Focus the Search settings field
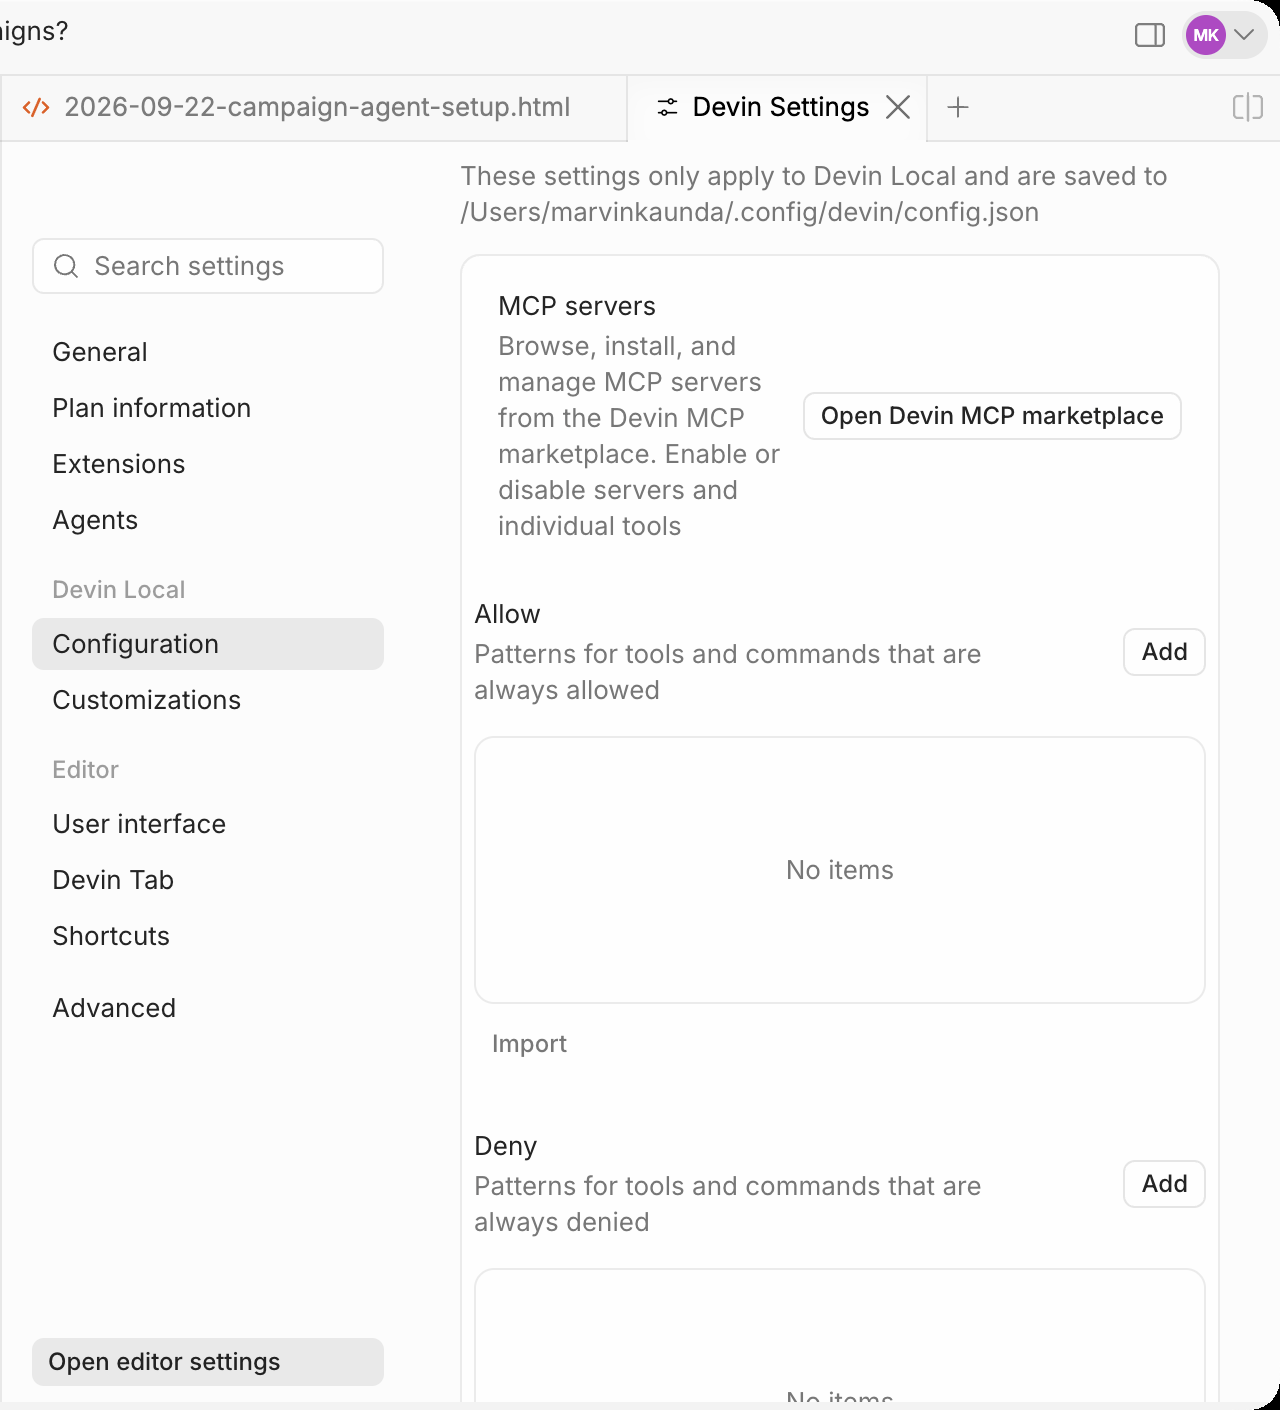Screen dimensions: 1280x1410 [x=208, y=266]
